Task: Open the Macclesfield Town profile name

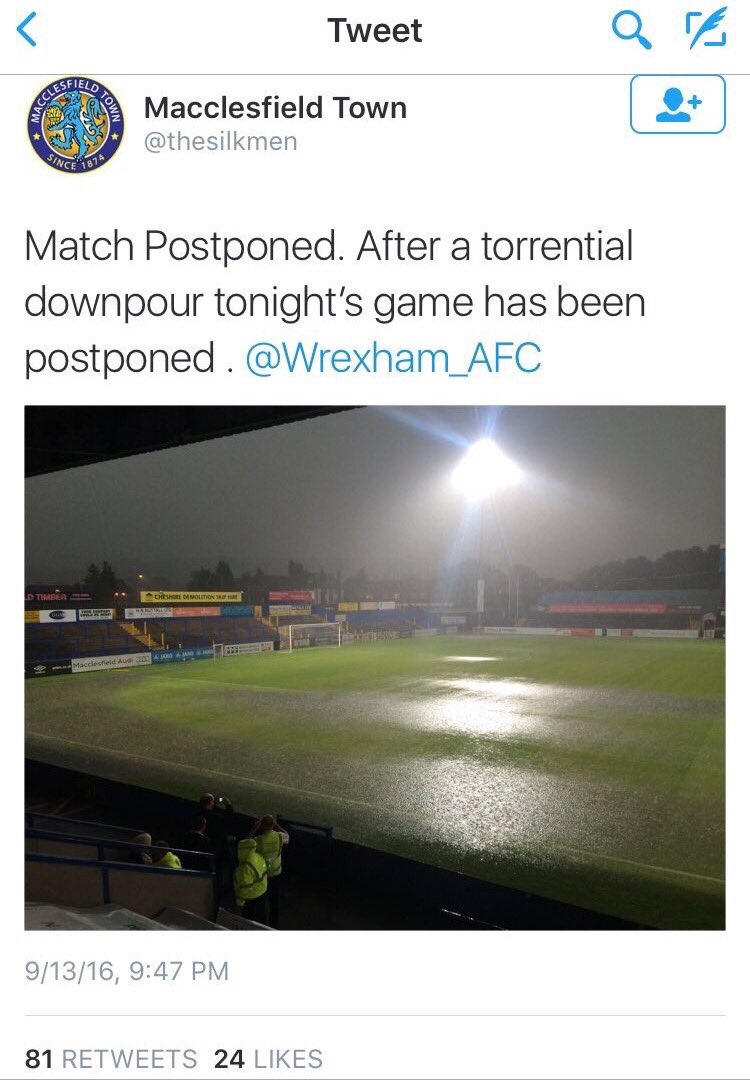Action: click(x=275, y=108)
